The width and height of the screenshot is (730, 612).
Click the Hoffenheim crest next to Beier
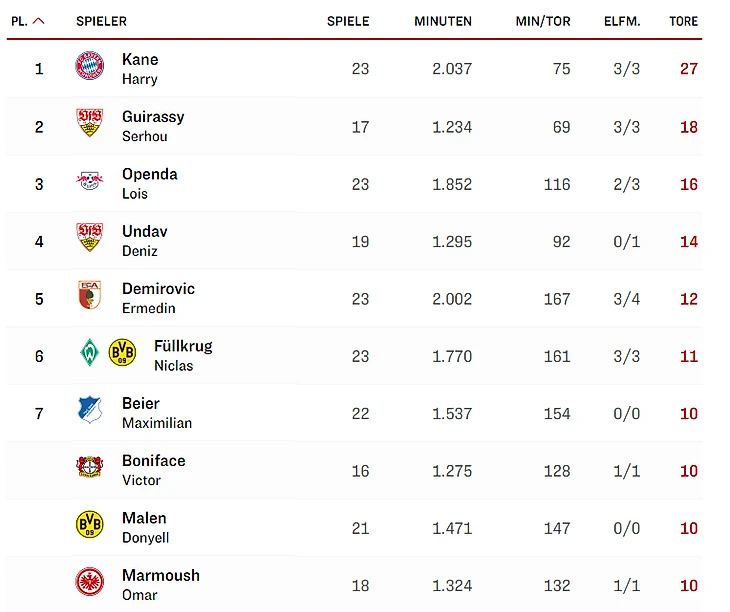tap(89, 410)
